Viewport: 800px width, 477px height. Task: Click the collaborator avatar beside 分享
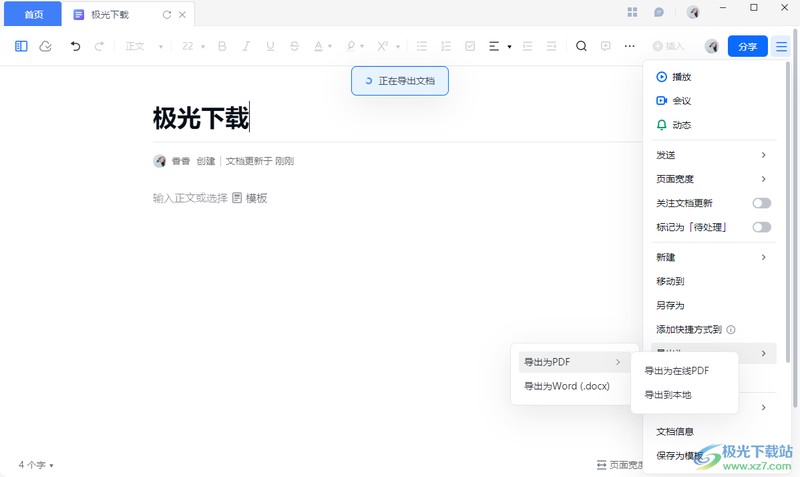click(x=712, y=46)
